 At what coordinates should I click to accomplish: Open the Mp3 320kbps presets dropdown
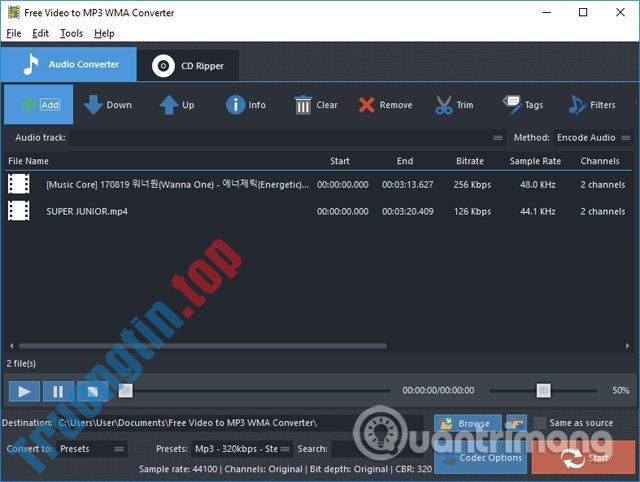point(242,449)
